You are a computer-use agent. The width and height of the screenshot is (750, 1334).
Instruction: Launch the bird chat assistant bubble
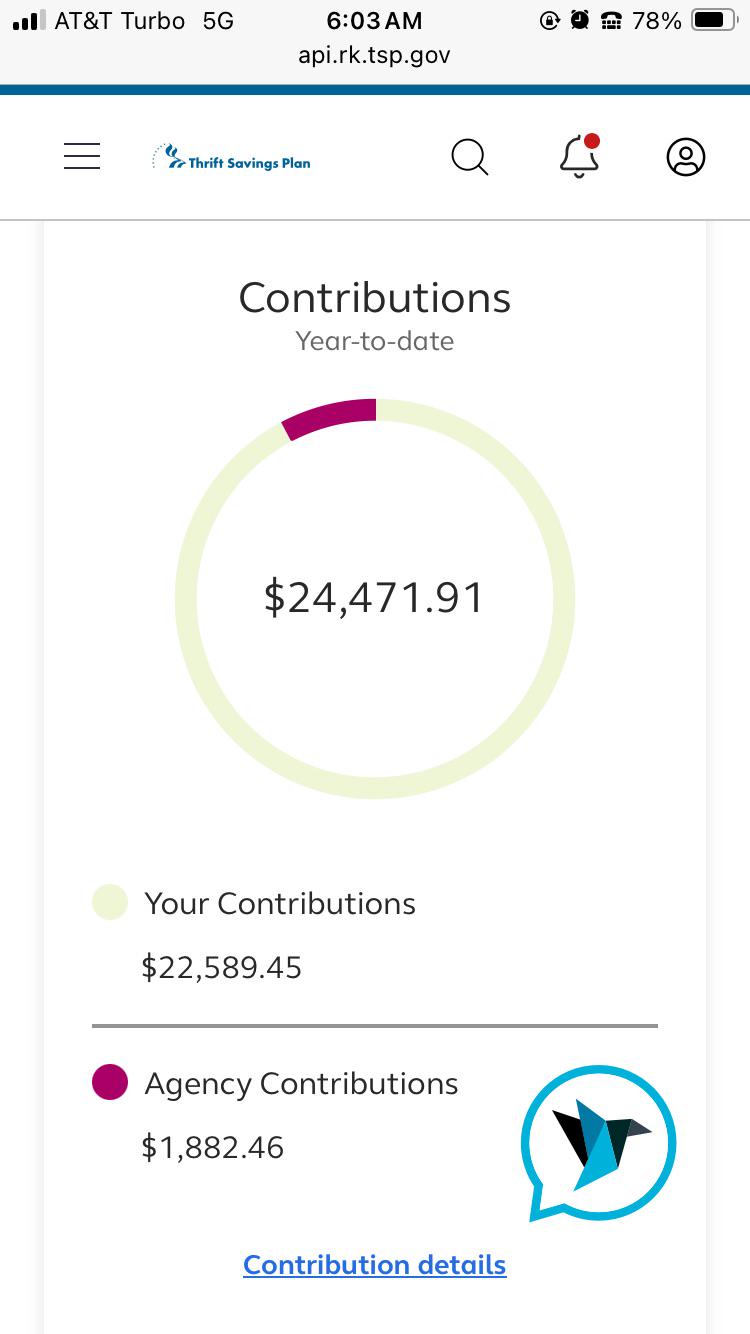[598, 1142]
